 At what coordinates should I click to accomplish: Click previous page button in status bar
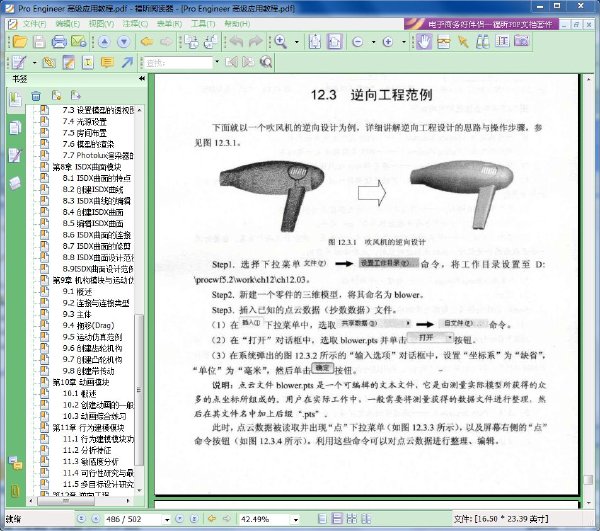coord(96,519)
